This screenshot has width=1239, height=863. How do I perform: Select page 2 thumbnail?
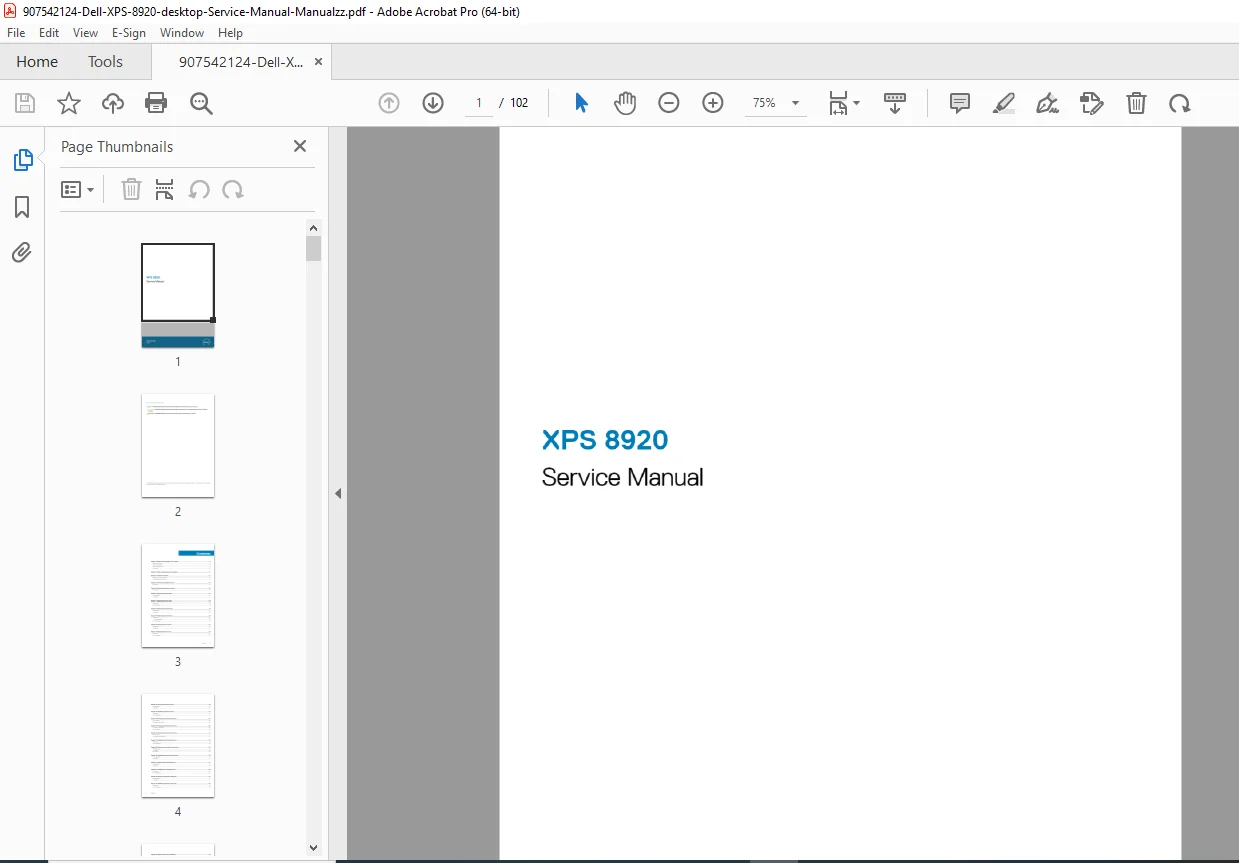178,445
